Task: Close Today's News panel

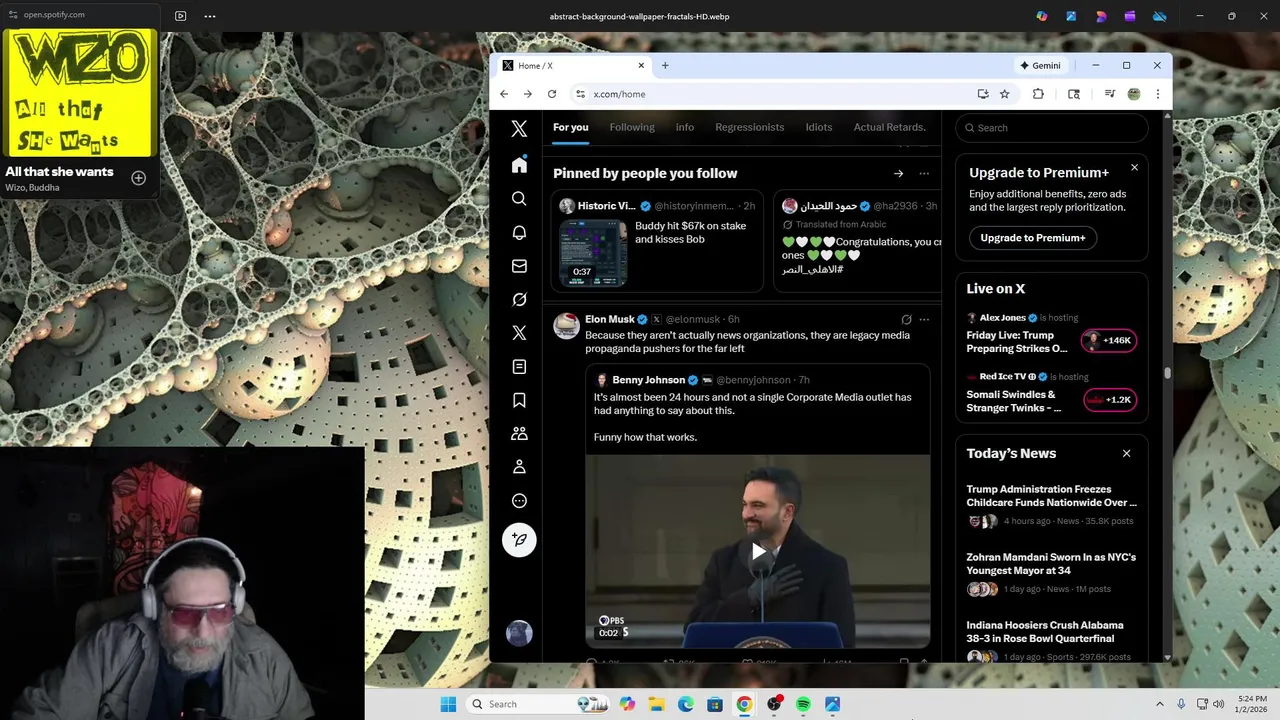Action: tap(1126, 453)
